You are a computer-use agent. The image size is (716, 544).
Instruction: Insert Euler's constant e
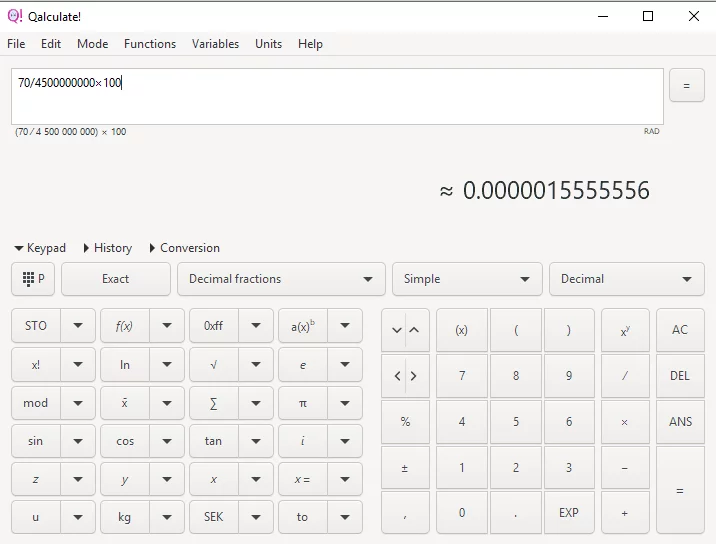(303, 364)
